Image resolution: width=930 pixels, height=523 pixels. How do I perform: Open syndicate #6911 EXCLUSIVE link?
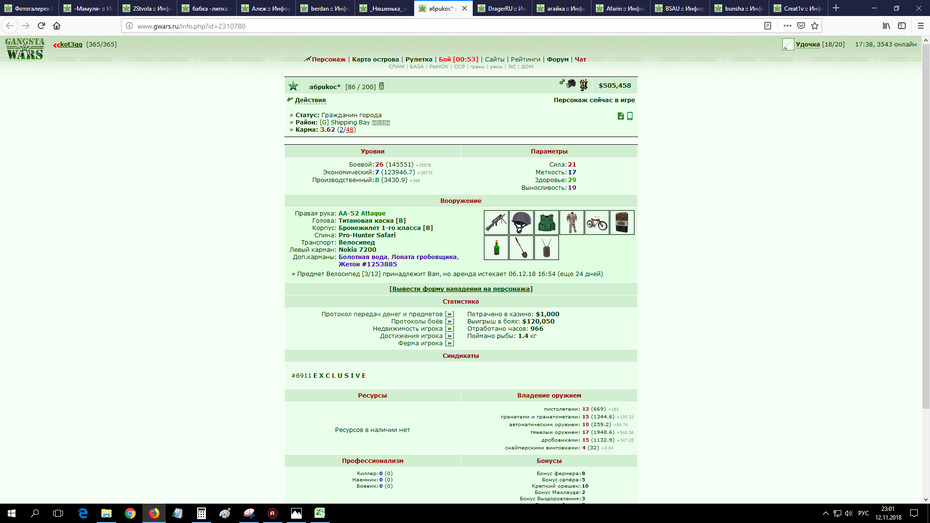click(329, 375)
